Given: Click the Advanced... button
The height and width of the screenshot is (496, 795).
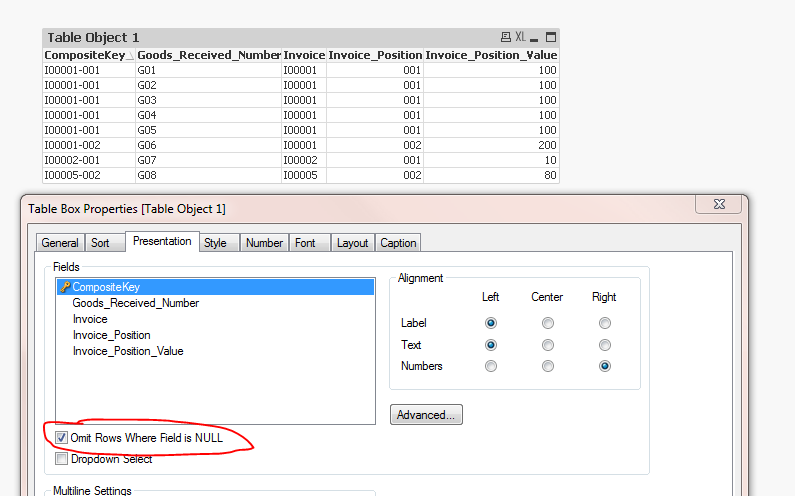Looking at the screenshot, I should (x=426, y=414).
